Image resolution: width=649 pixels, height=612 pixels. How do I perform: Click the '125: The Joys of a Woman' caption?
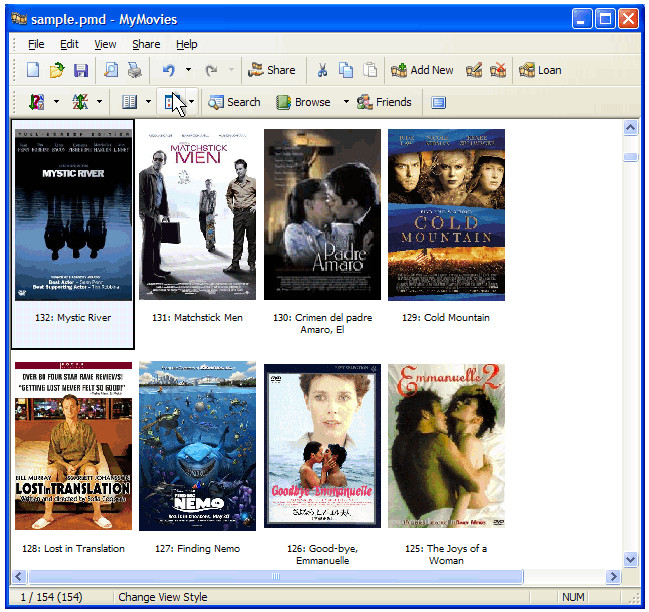pyautogui.click(x=446, y=554)
